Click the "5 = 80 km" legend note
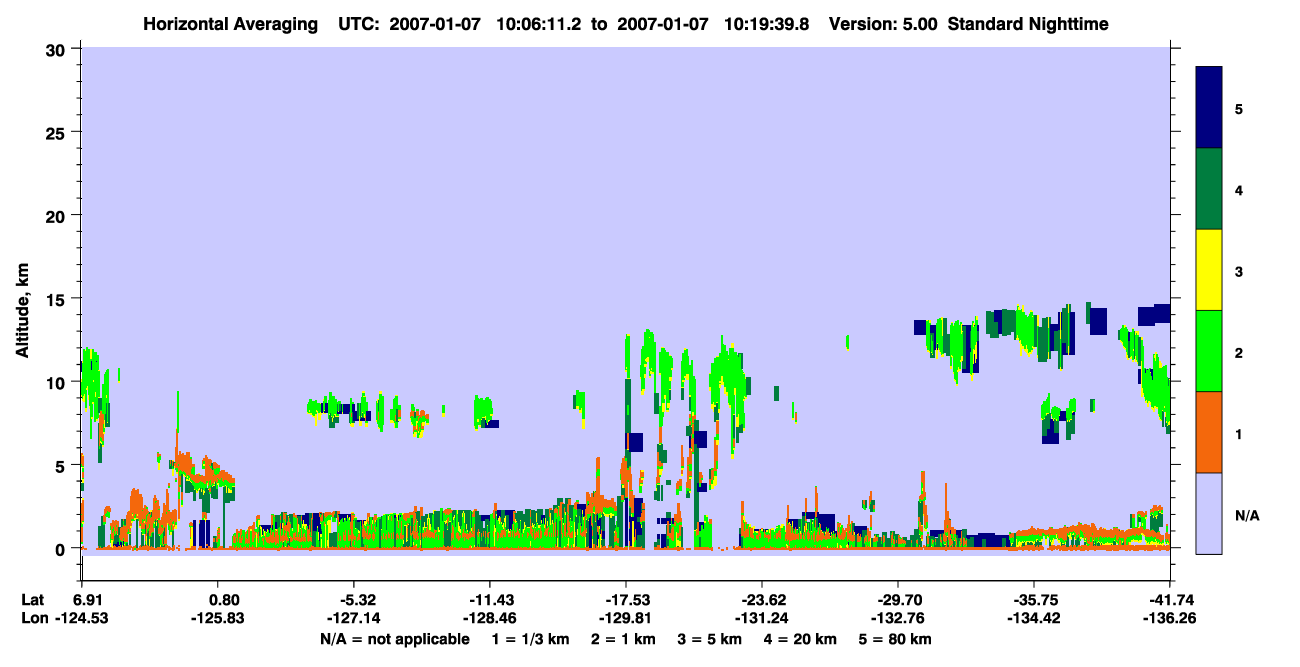Image resolution: width=1300 pixels, height=667 pixels. click(897, 639)
